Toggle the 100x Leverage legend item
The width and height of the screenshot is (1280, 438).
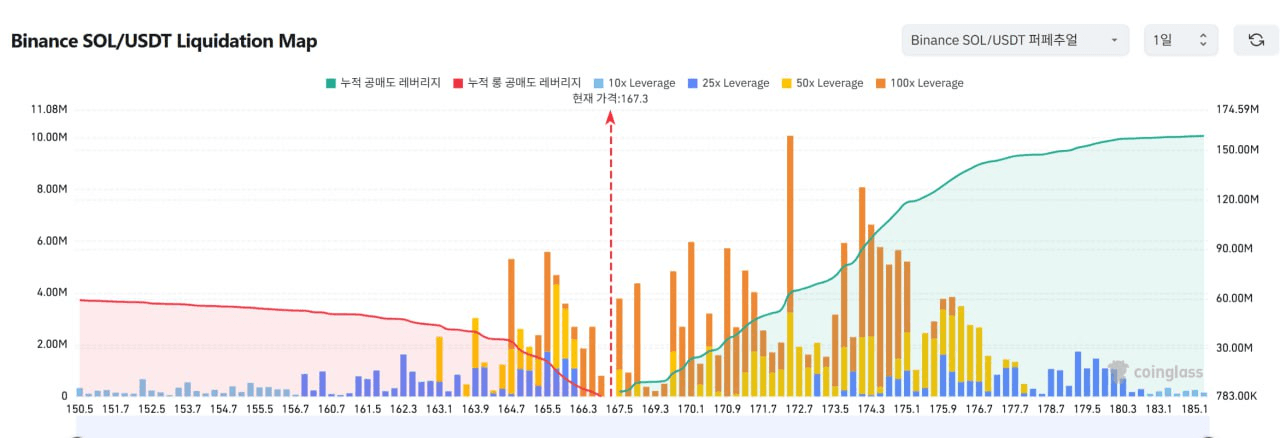tap(918, 83)
